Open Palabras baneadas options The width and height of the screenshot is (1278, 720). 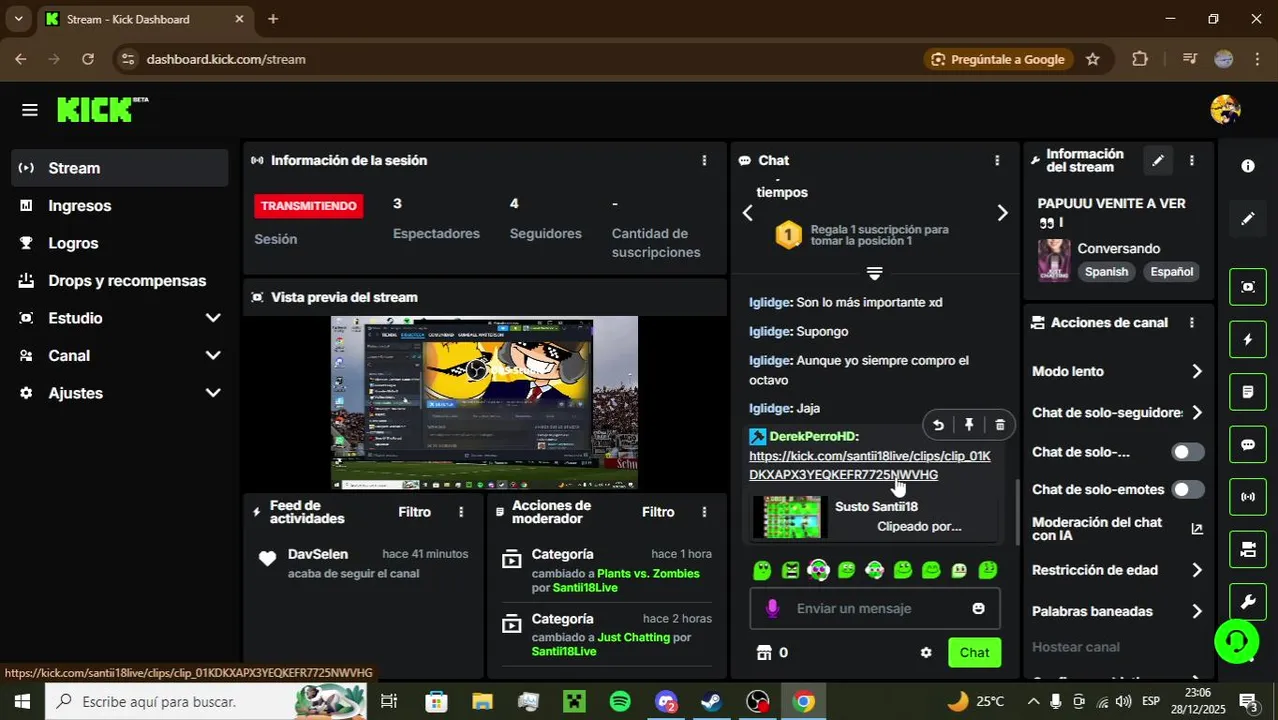click(x=1118, y=611)
